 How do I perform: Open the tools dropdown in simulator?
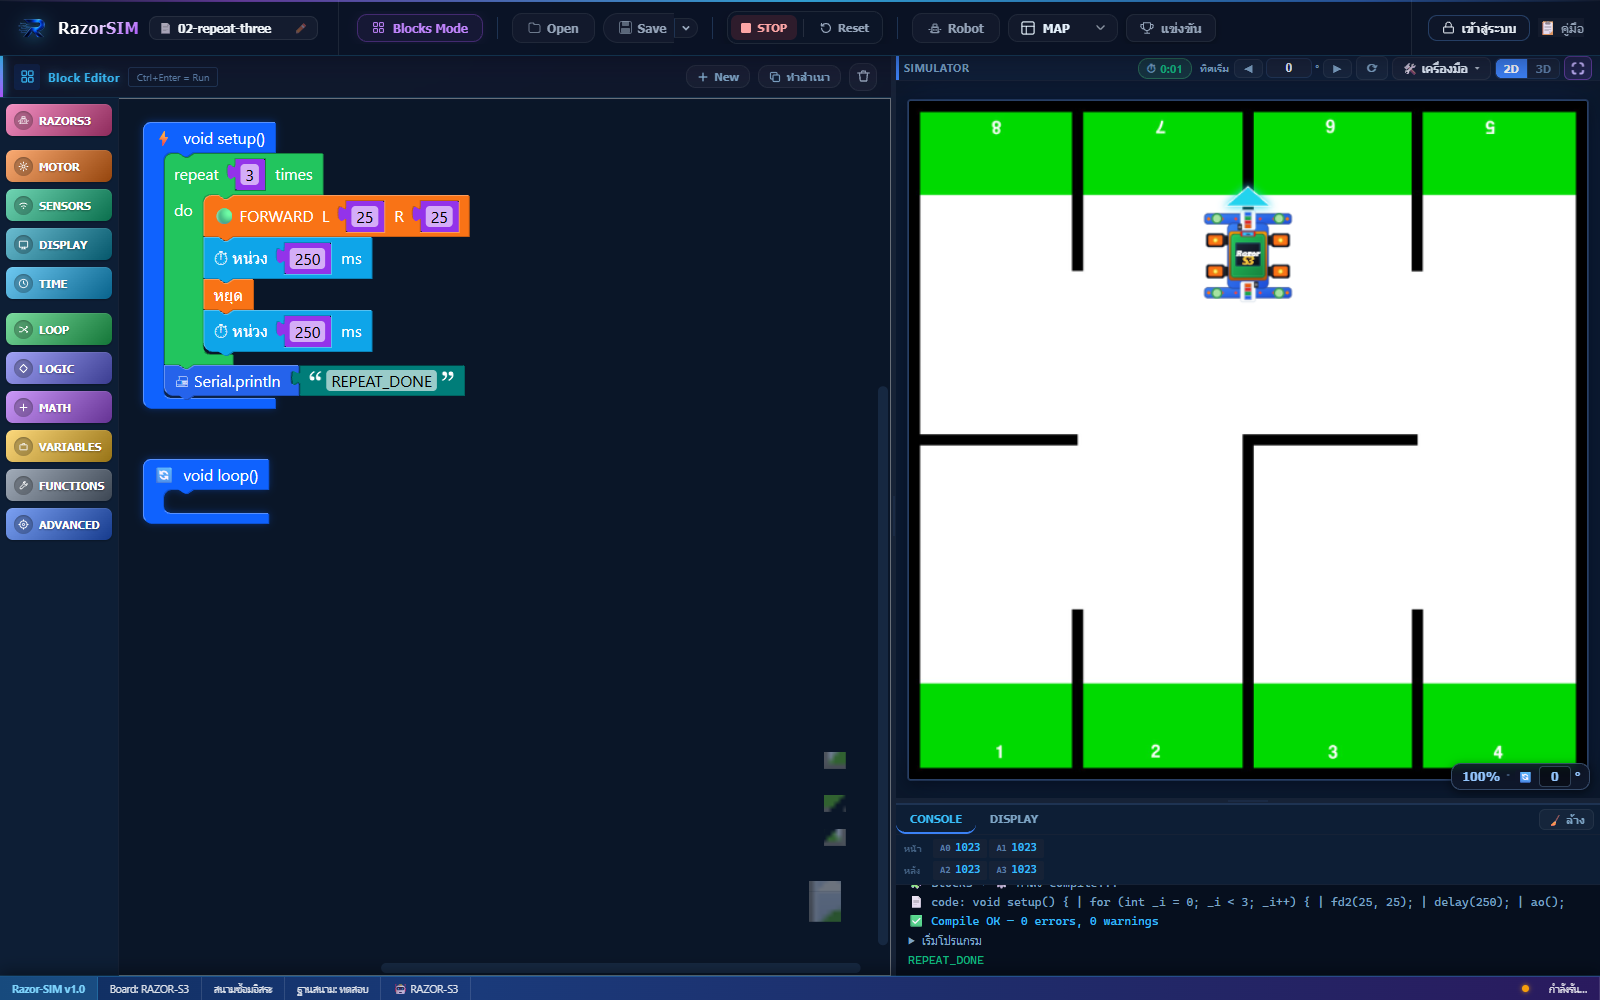(1441, 69)
